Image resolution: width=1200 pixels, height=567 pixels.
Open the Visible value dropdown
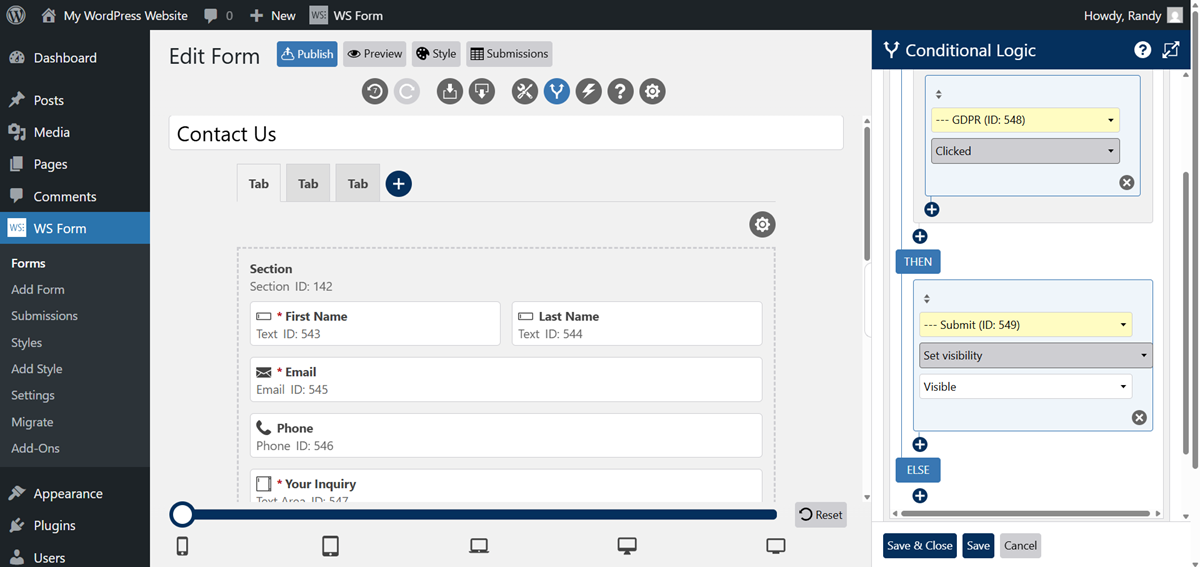coord(1025,387)
